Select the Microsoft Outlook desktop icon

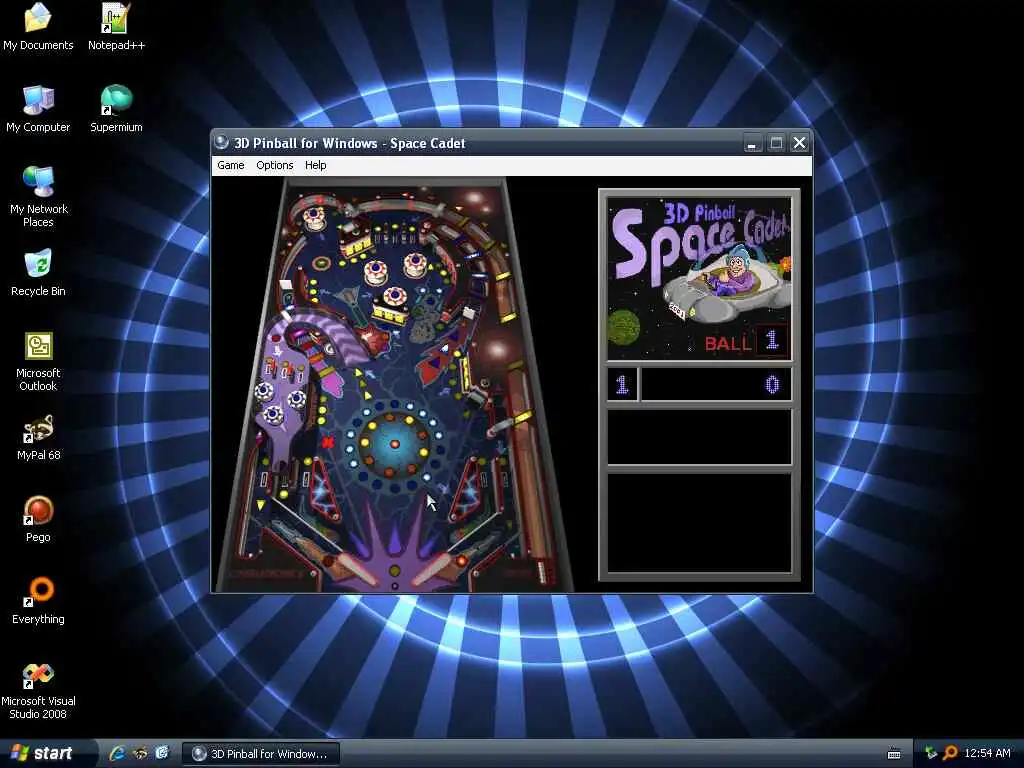[38, 361]
